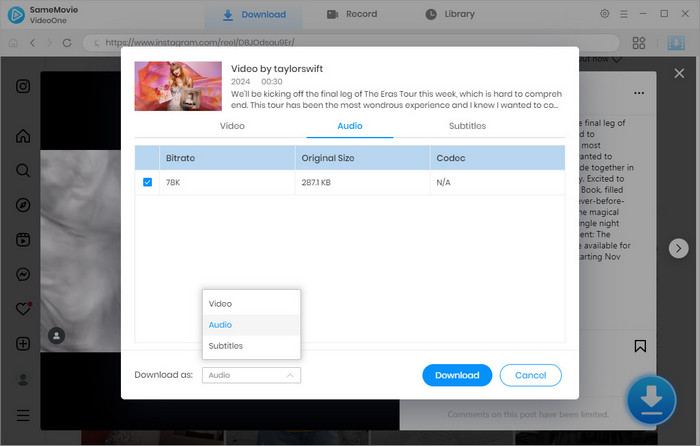Uncheck the 78K audio track checkbox

pos(147,182)
